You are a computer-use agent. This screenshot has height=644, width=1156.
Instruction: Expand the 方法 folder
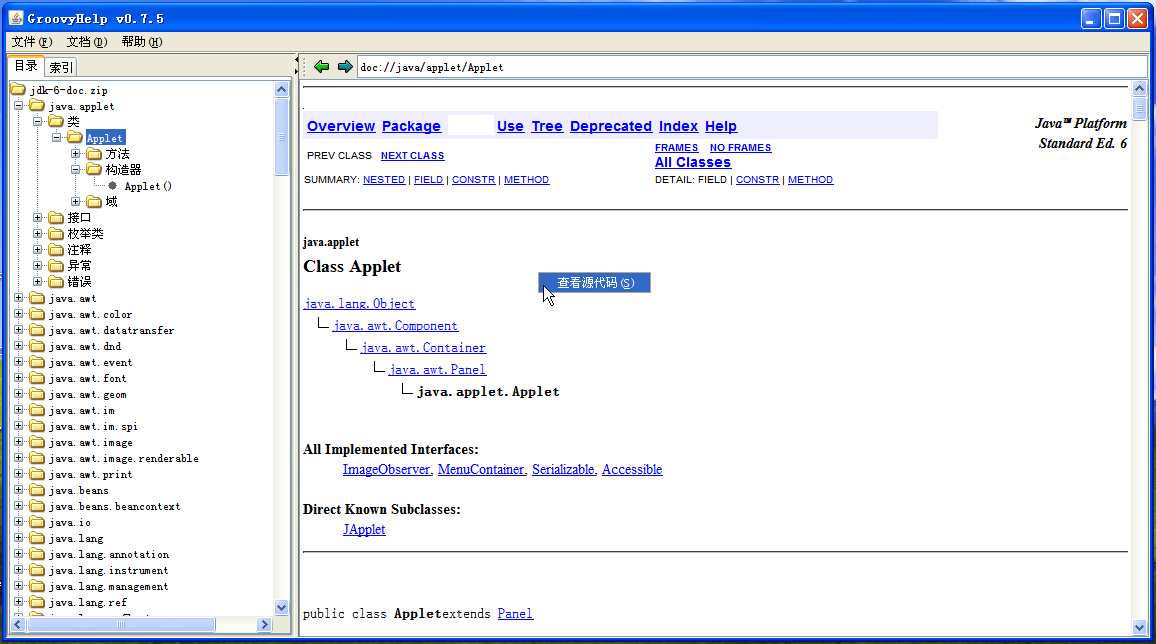75,154
